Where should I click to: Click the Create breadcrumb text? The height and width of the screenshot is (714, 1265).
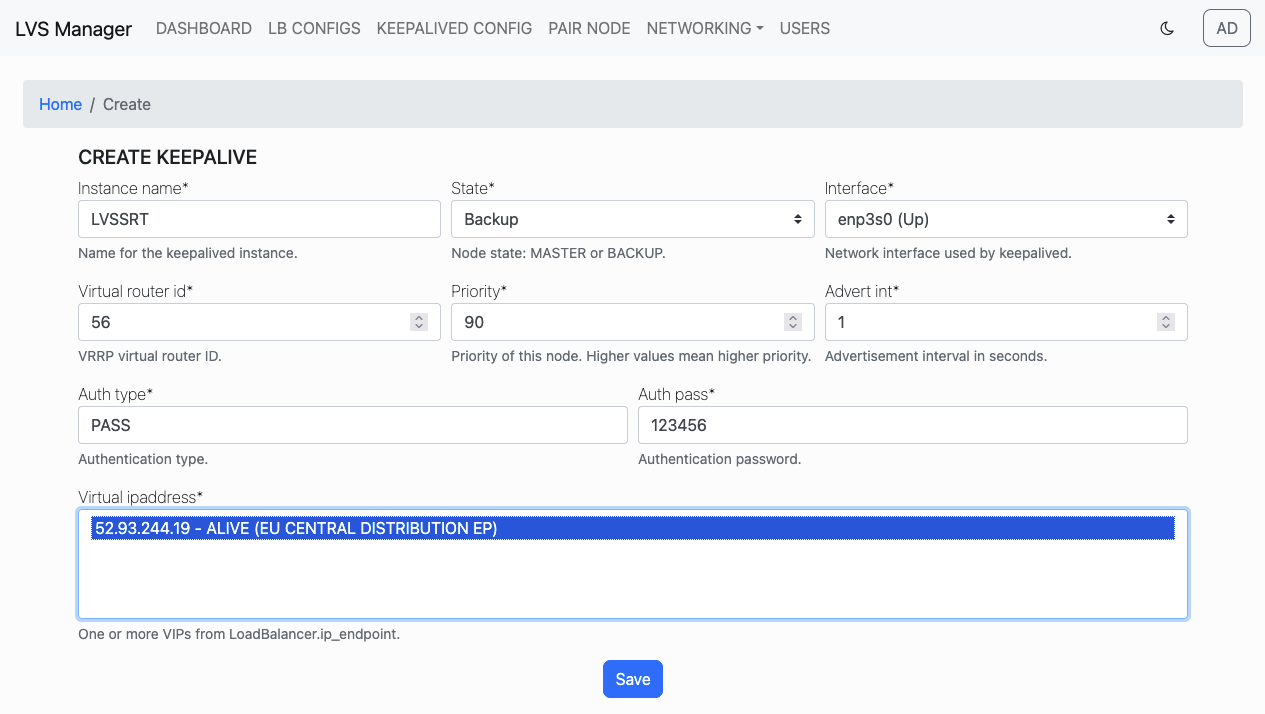127,104
